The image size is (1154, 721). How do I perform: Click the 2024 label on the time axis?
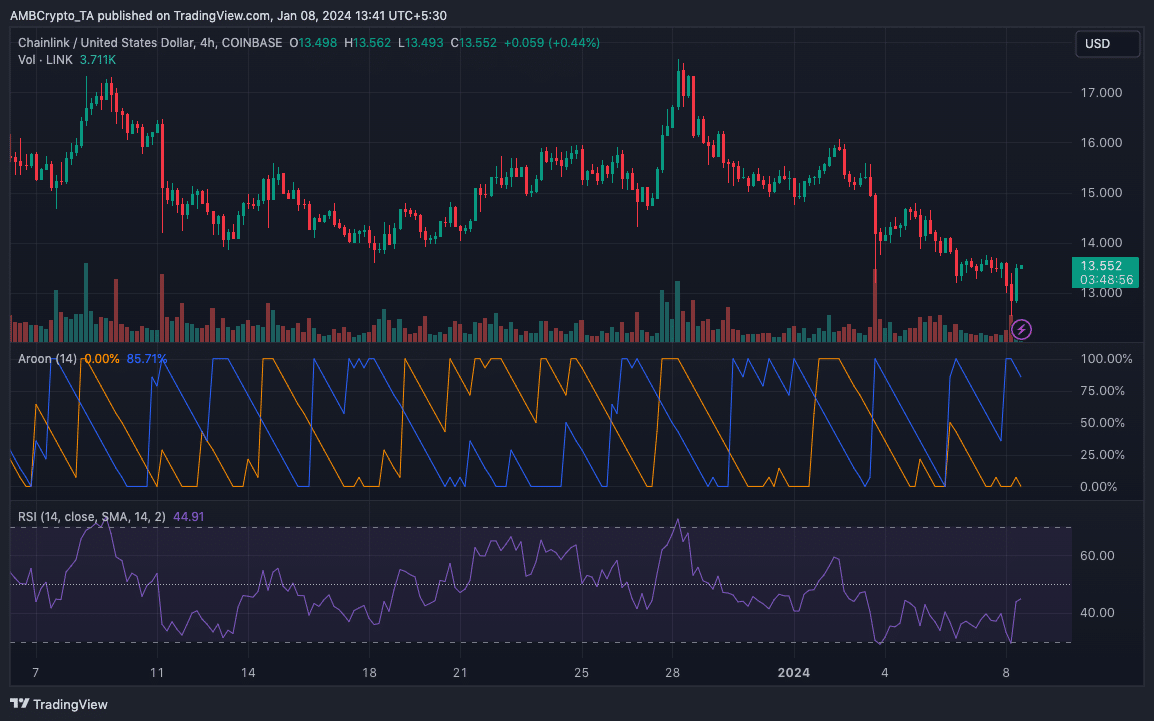click(794, 673)
